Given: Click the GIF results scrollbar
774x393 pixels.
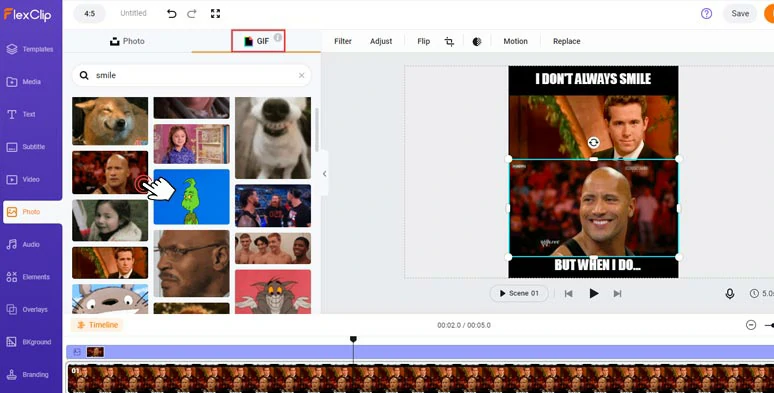Looking at the screenshot, I should [x=316, y=129].
